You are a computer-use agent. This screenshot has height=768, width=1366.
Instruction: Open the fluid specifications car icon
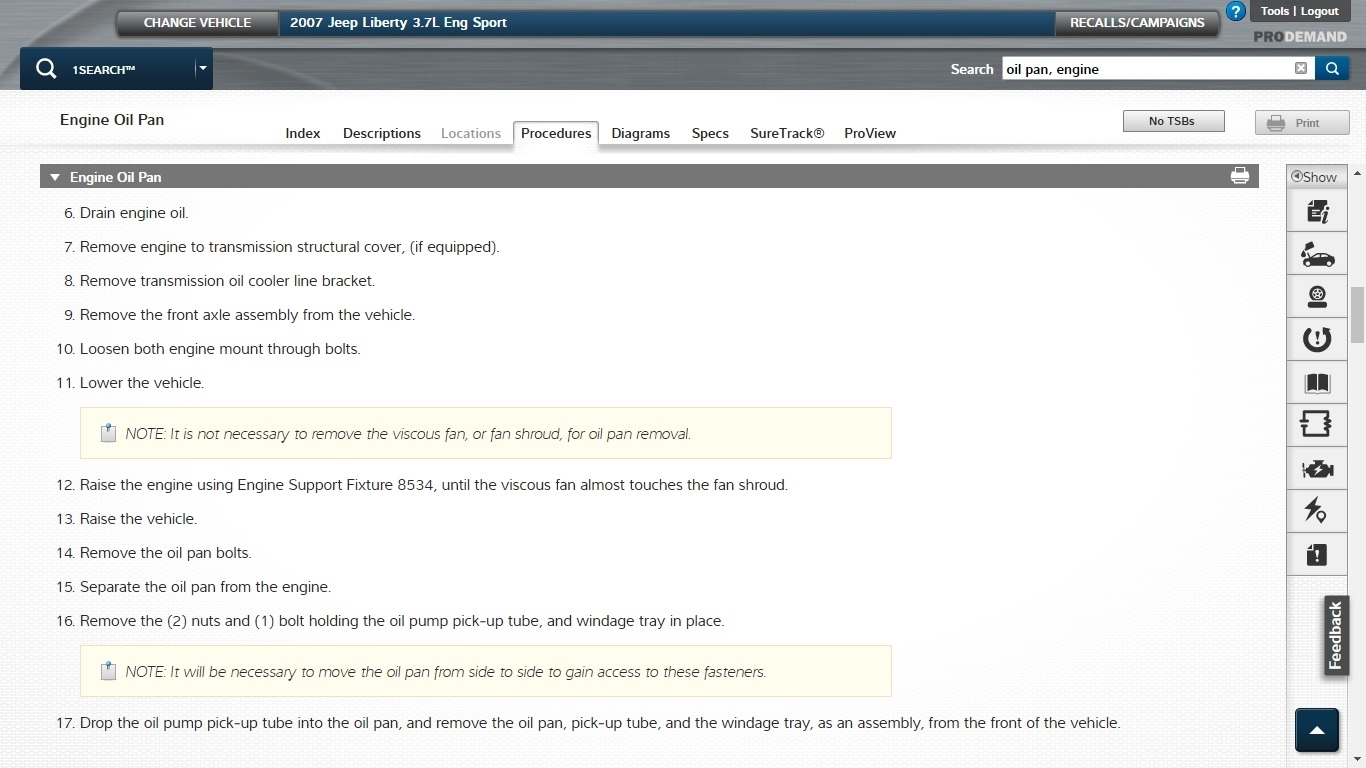point(1317,254)
